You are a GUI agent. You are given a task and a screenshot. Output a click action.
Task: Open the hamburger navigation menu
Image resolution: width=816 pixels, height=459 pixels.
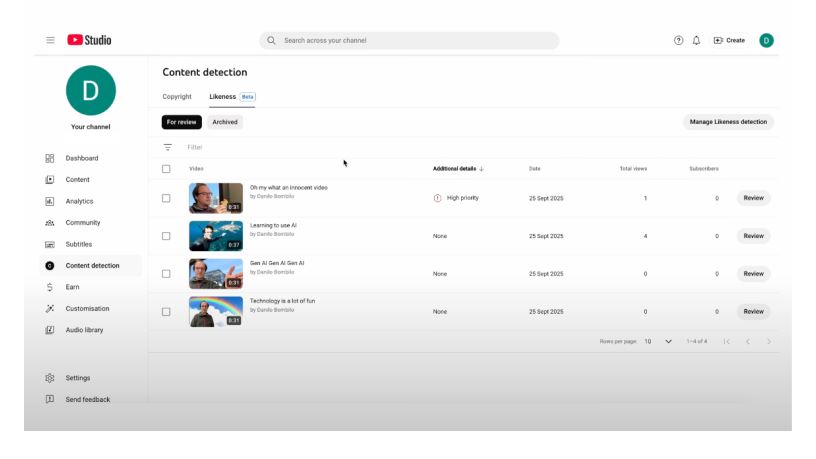50,40
